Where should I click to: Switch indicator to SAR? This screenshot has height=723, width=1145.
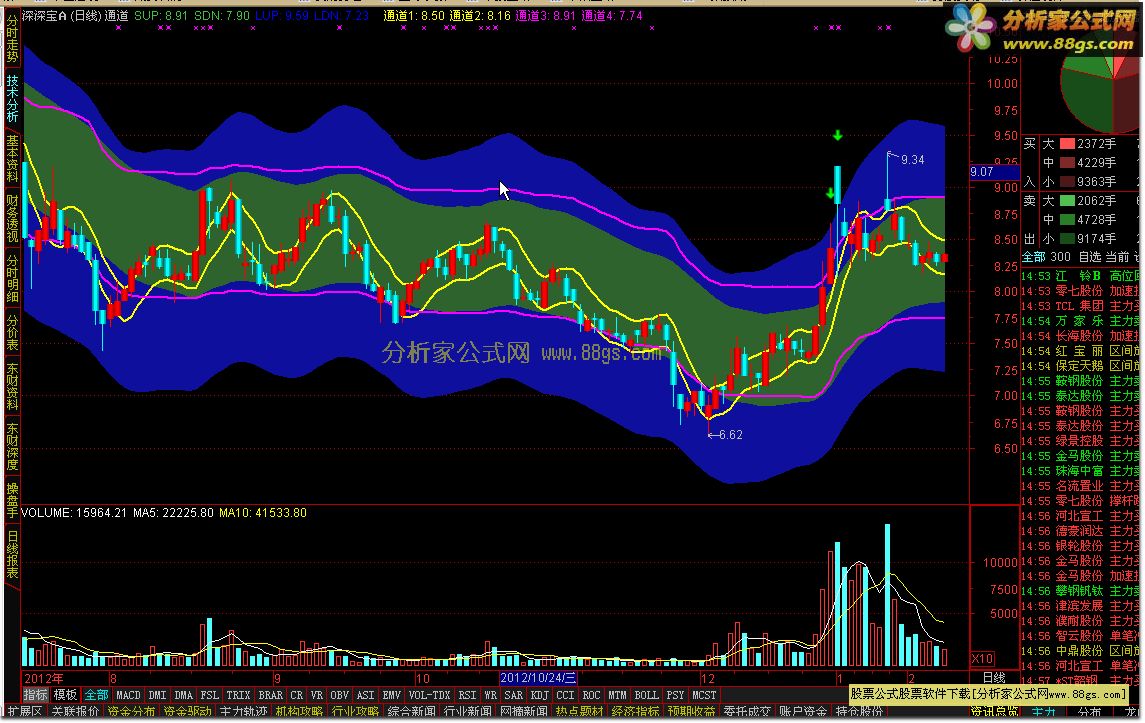point(514,695)
